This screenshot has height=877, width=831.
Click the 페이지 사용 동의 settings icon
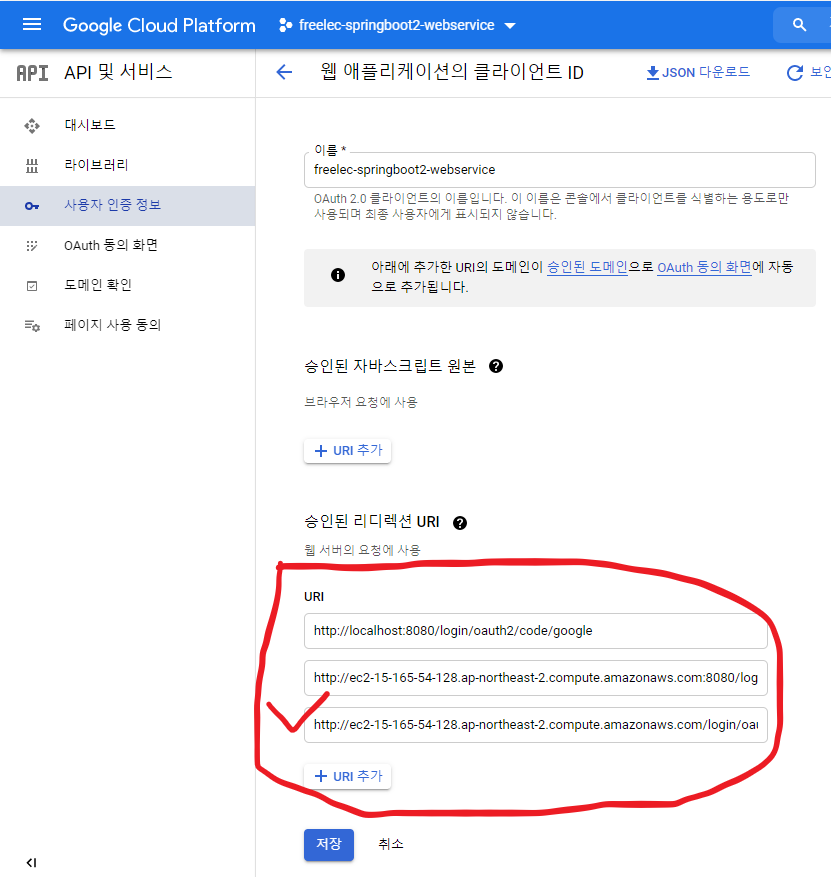click(32, 326)
